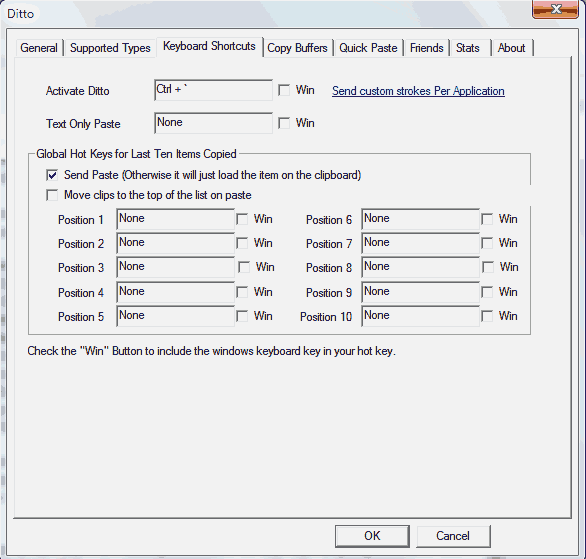Screen dimensions: 586x559
Task: Click the Position 4 hotkey field
Action: [175, 292]
